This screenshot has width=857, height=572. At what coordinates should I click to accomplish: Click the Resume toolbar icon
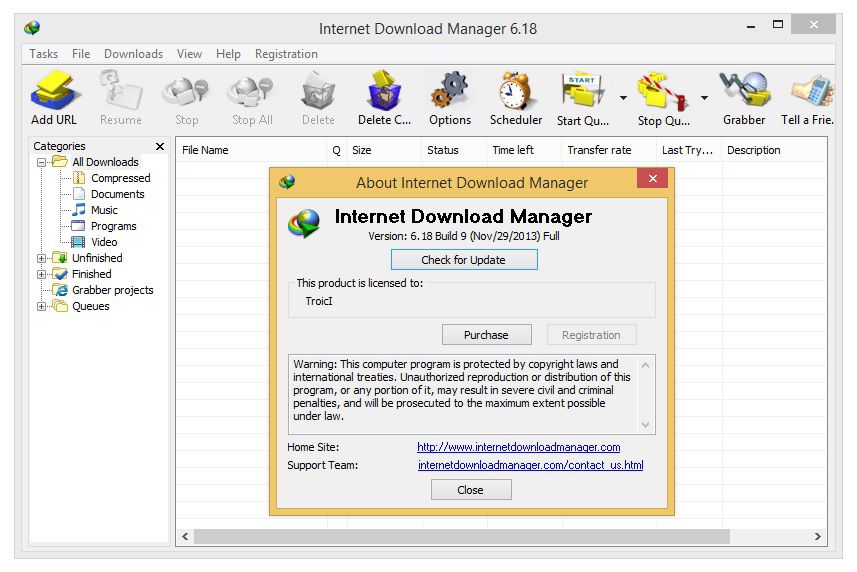point(121,91)
